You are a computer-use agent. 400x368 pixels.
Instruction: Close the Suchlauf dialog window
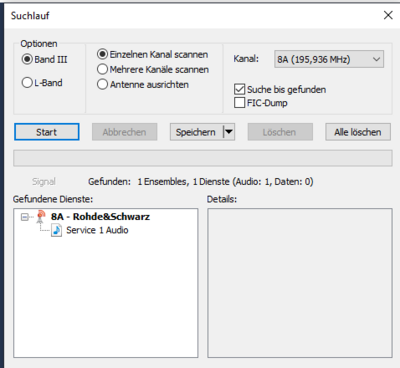[388, 15]
